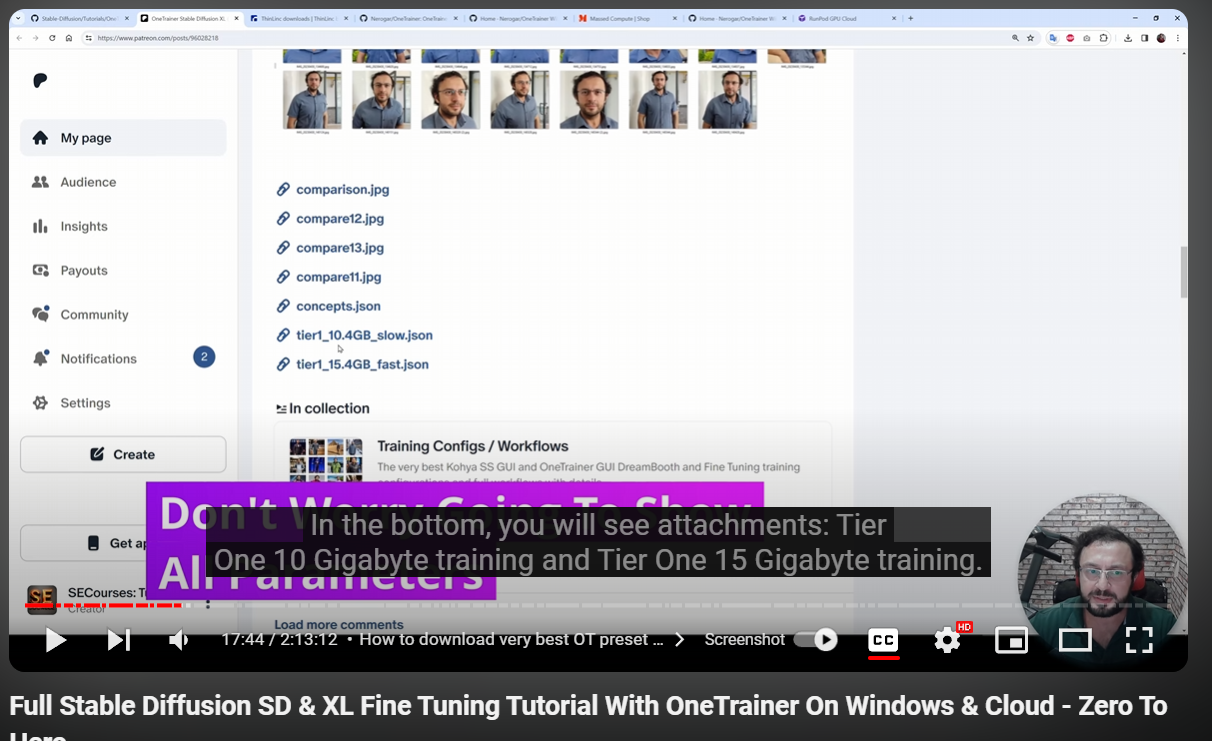Open My page in Patreon sidebar
This screenshot has width=1212, height=741.
click(123, 138)
